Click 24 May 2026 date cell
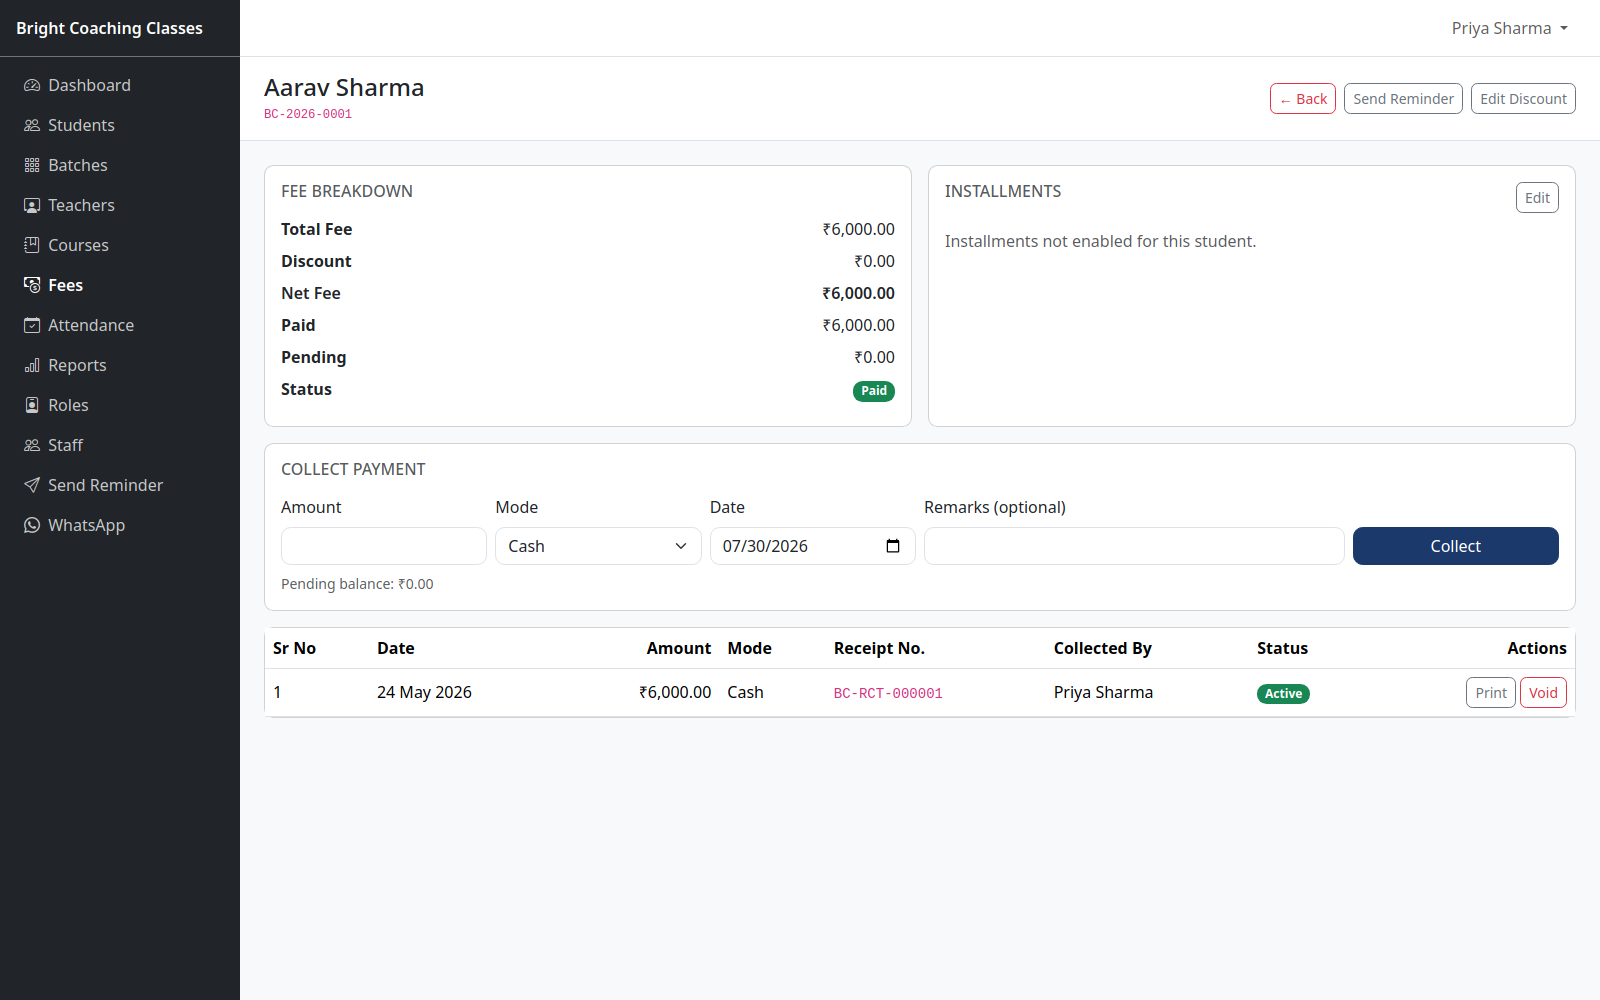 click(x=424, y=692)
